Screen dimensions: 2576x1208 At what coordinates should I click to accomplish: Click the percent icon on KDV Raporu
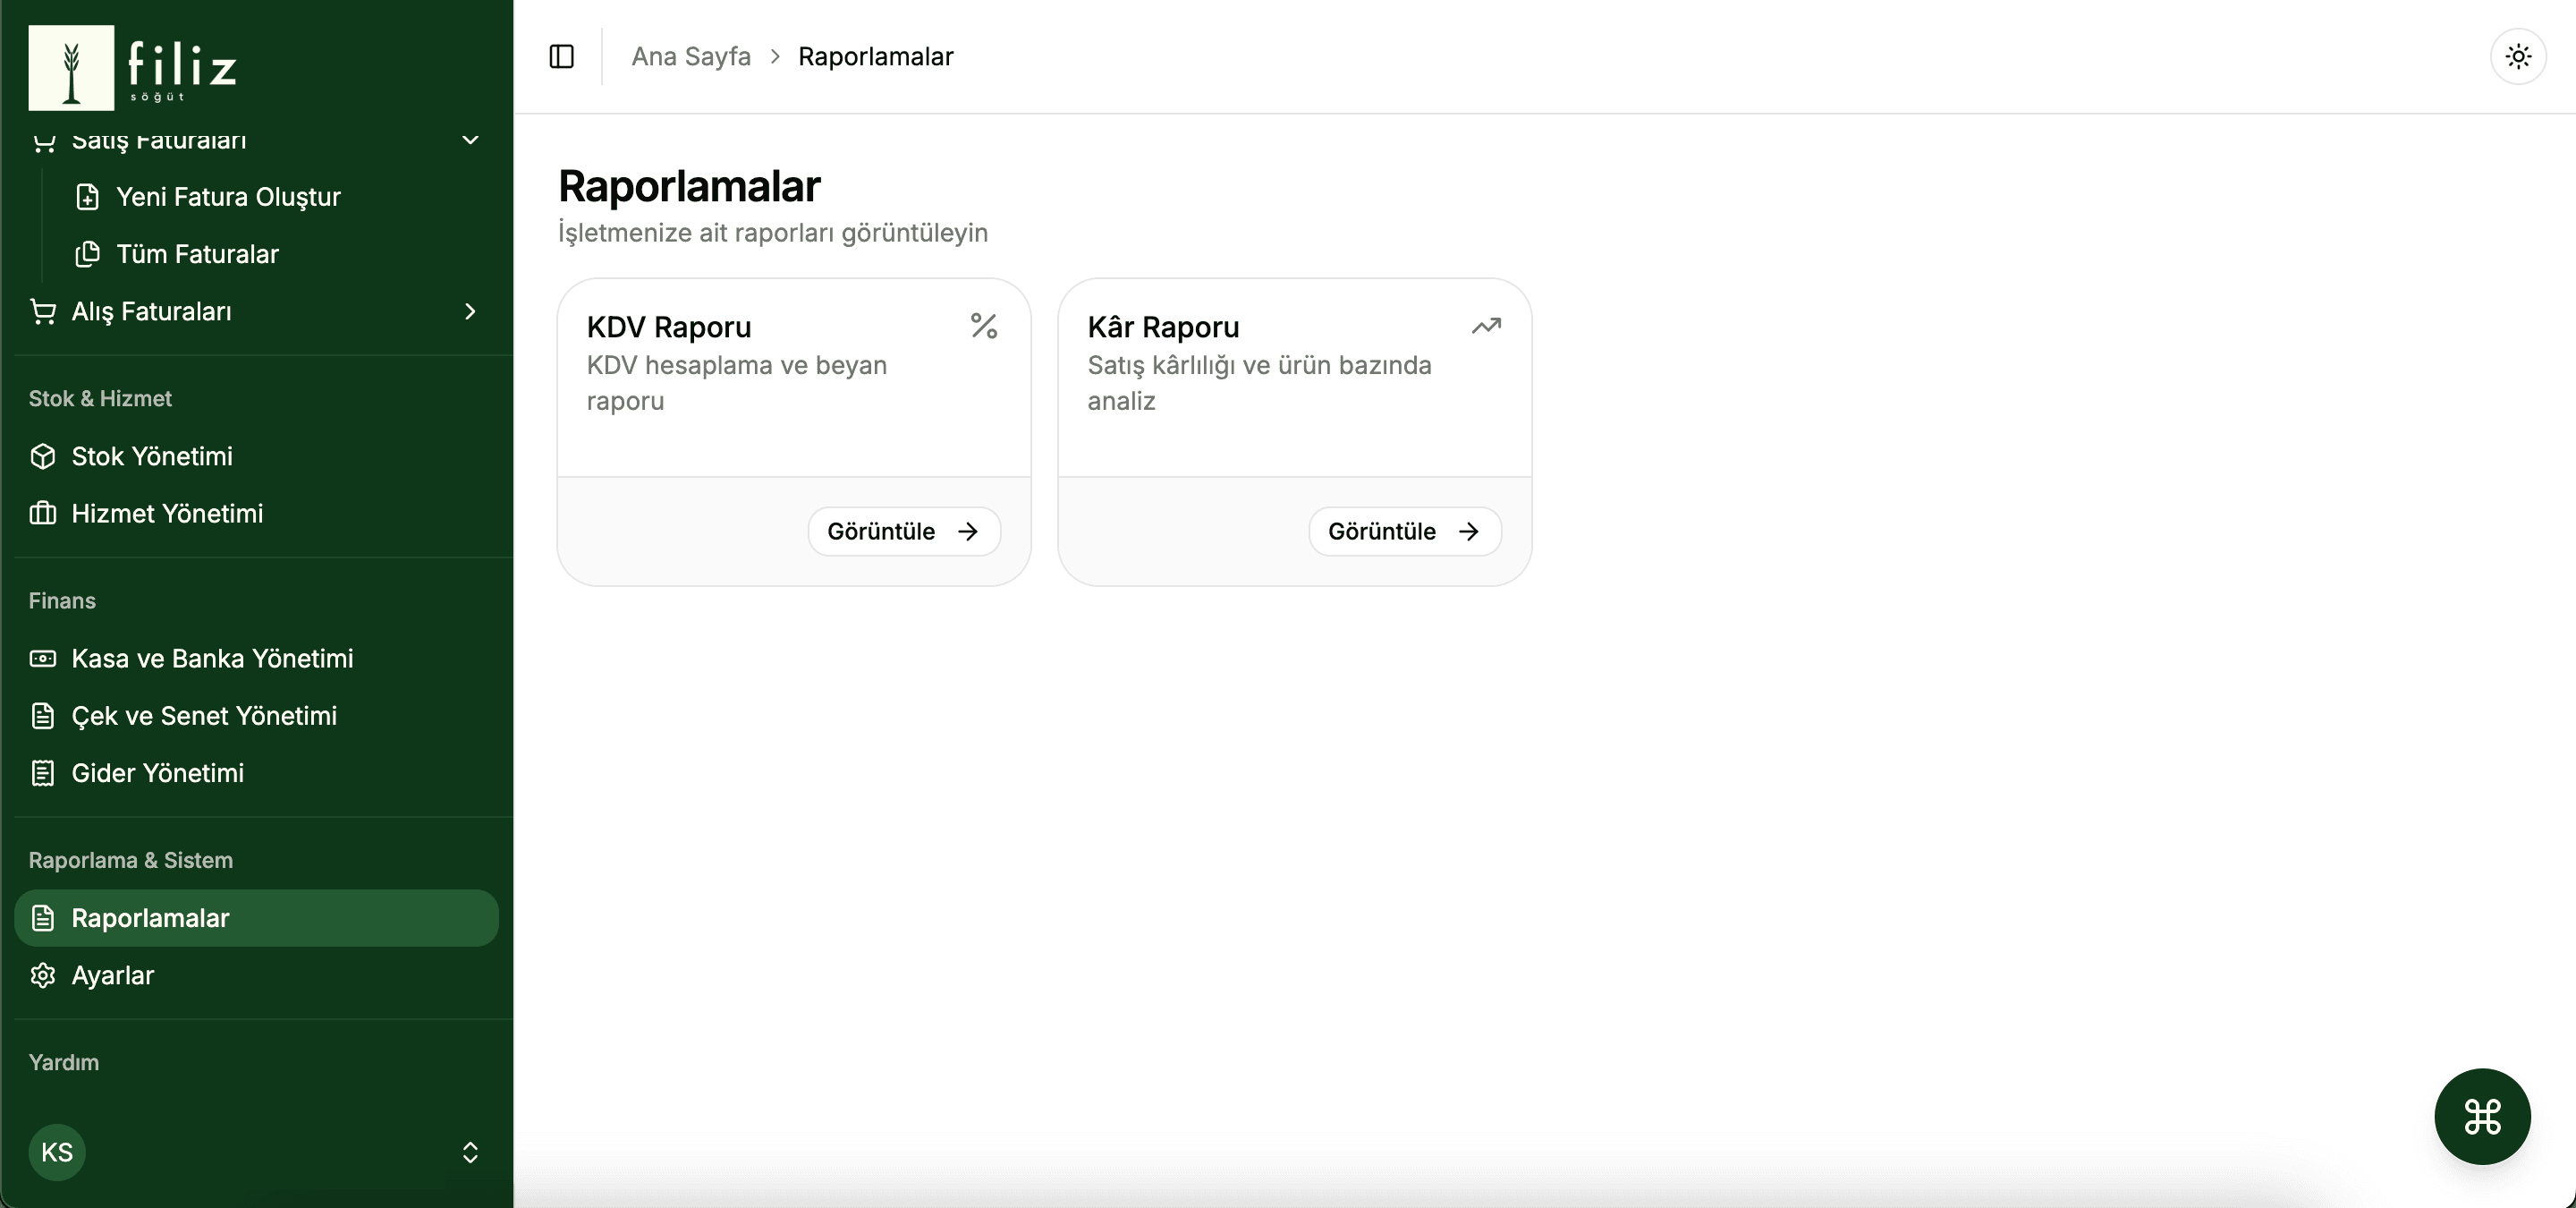(x=984, y=326)
